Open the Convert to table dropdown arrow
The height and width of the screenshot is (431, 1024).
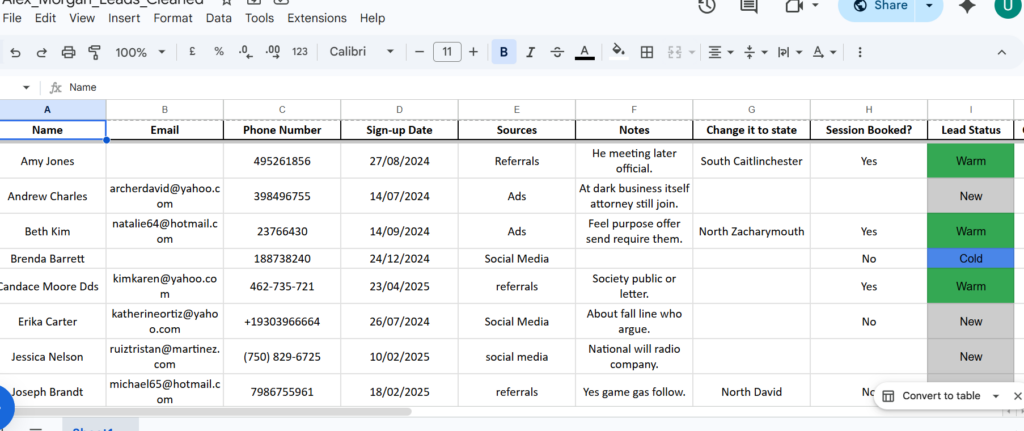coord(995,396)
